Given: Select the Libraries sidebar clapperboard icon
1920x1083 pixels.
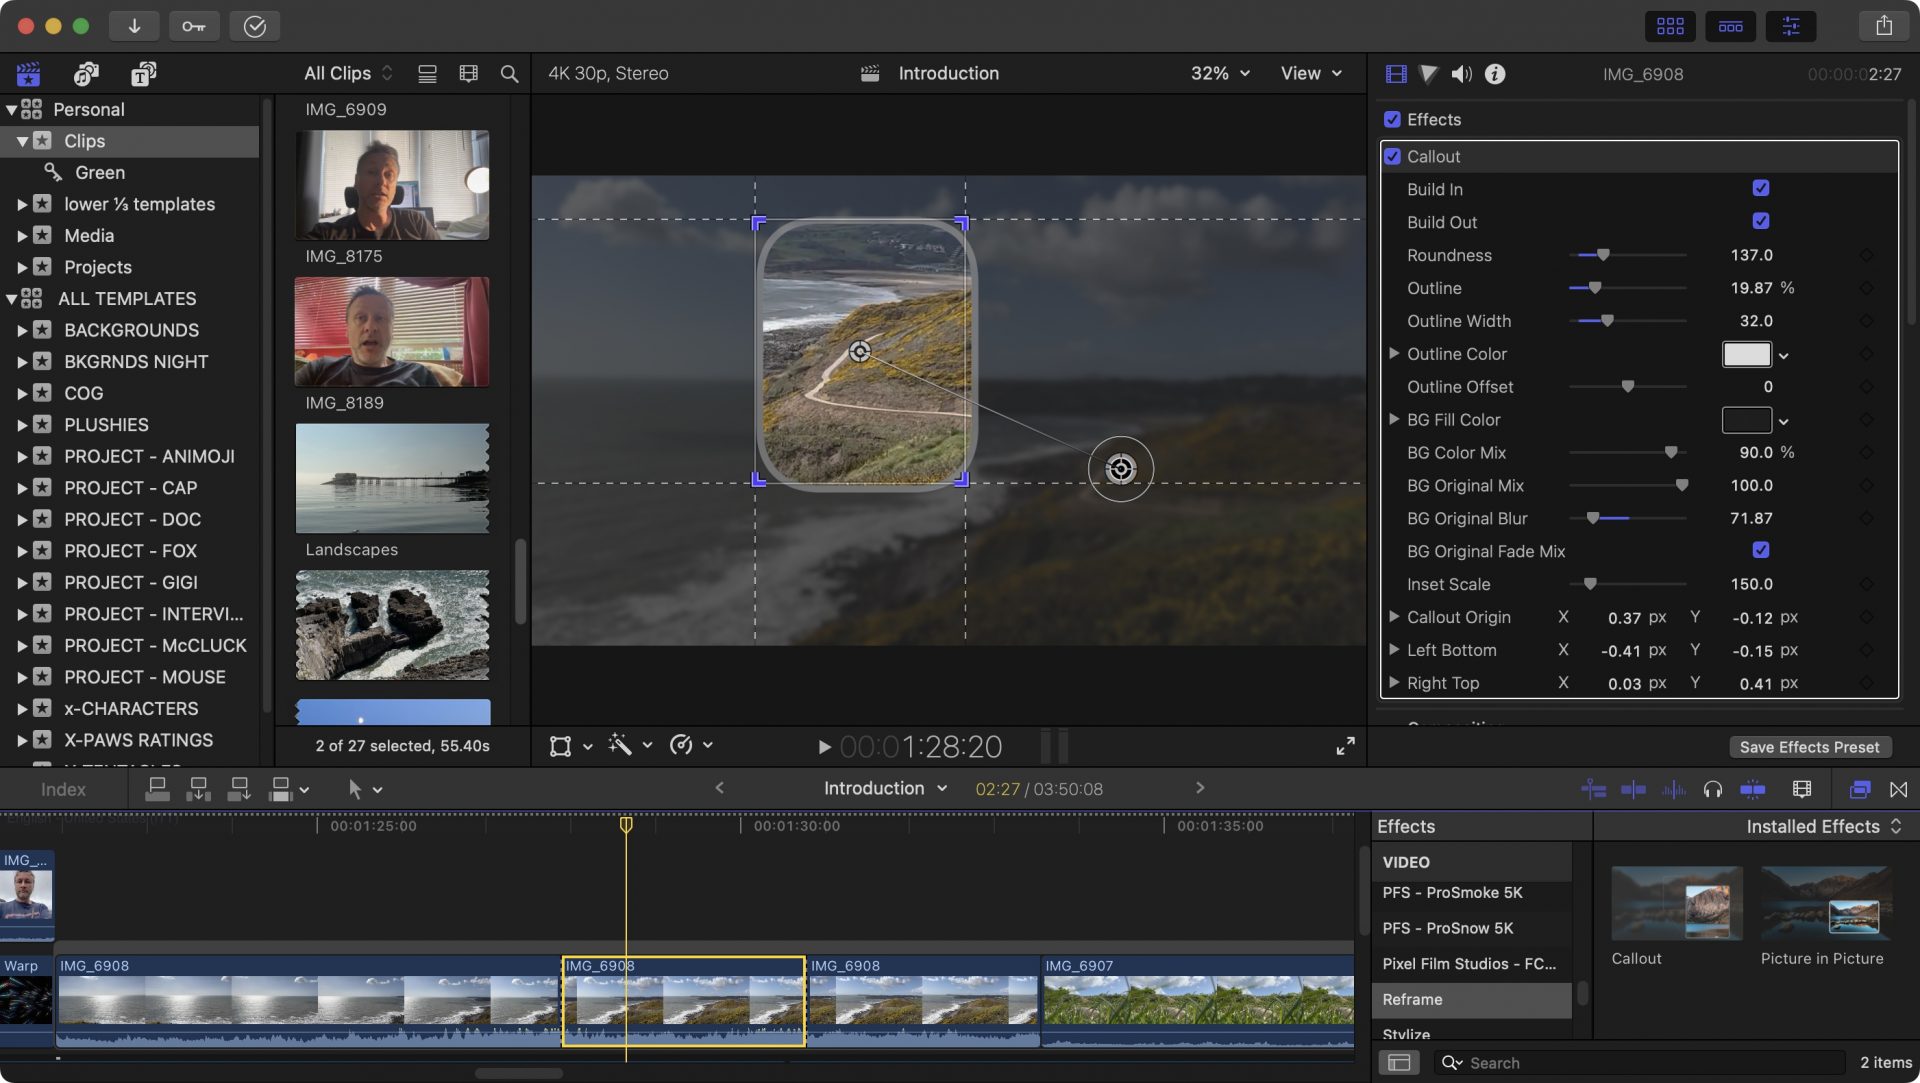Looking at the screenshot, I should pyautogui.click(x=28, y=73).
